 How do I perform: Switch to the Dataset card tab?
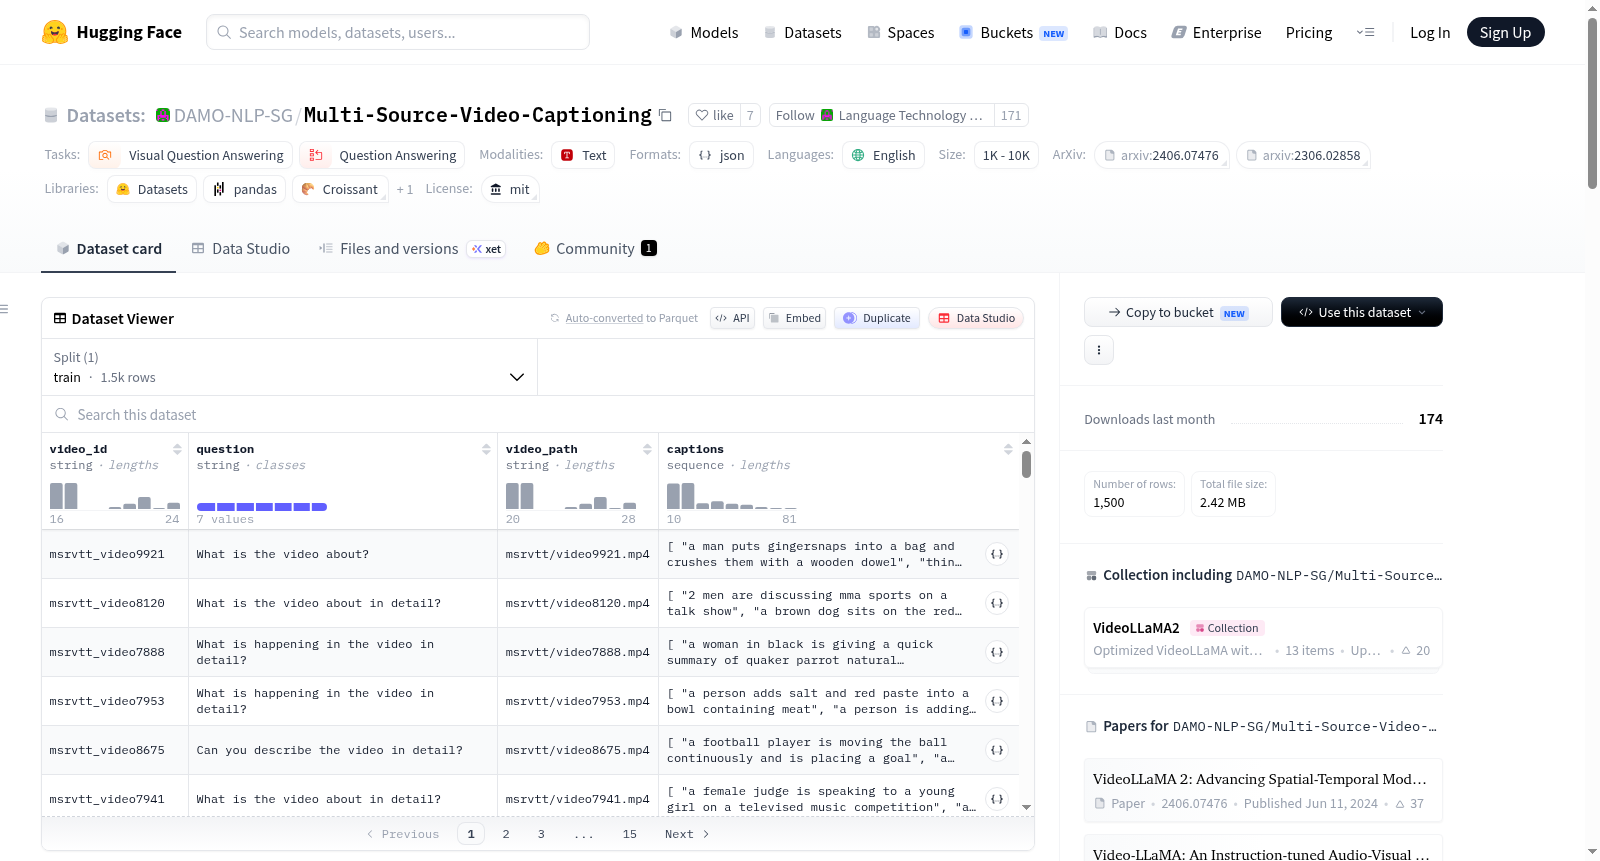click(109, 249)
